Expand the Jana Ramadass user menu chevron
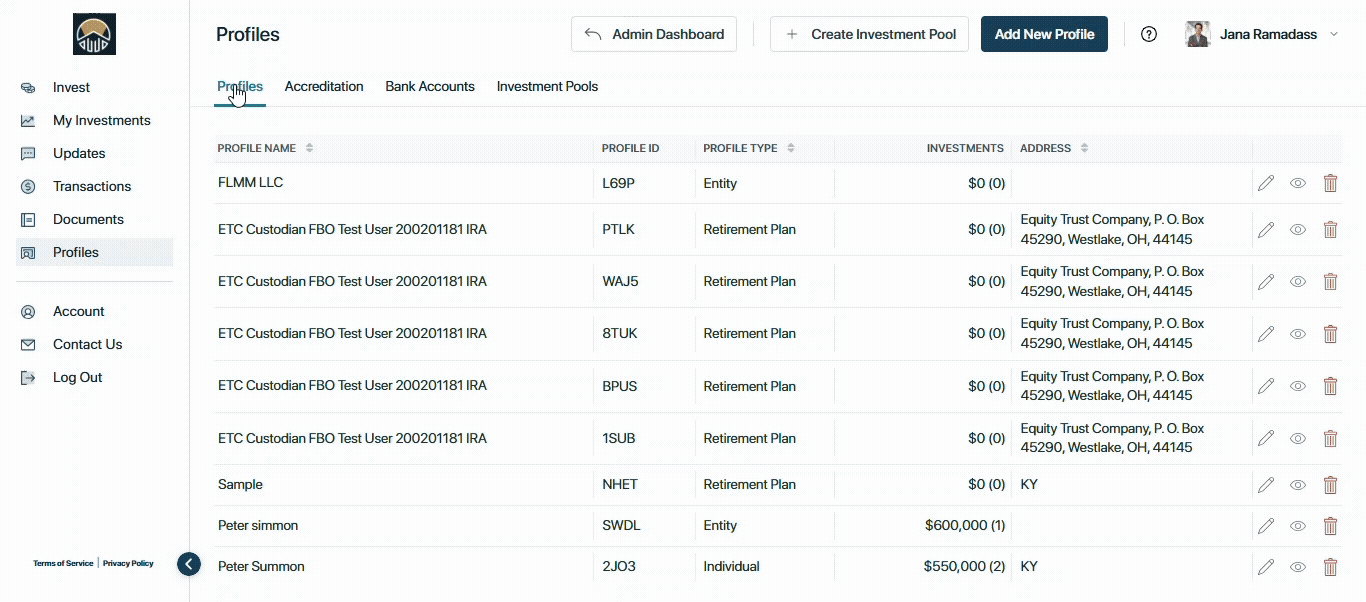Viewport: 1366px width, 602px height. [x=1333, y=34]
